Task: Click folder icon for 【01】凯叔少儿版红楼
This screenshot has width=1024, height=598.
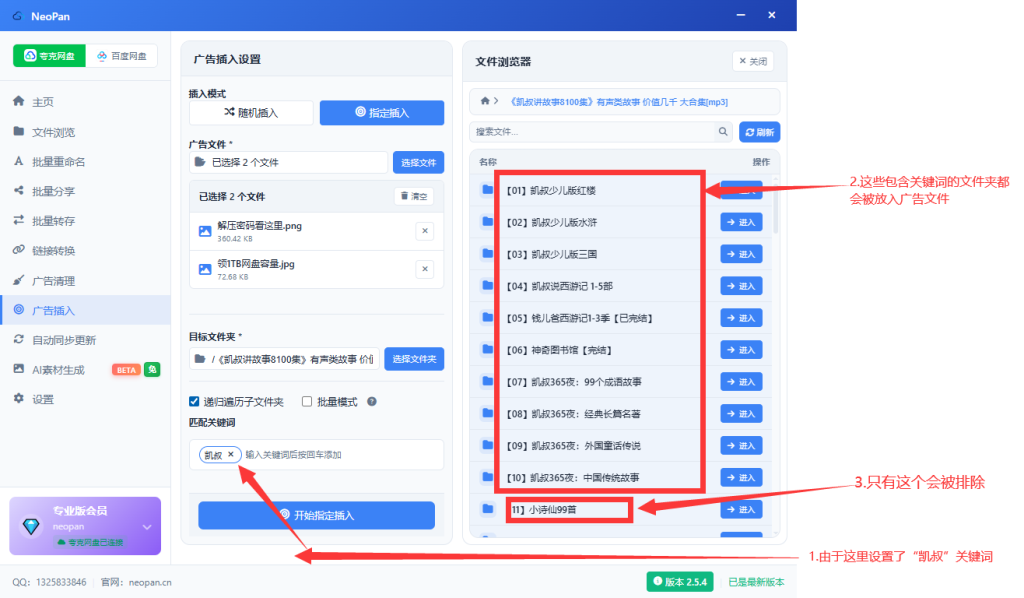Action: coord(487,189)
